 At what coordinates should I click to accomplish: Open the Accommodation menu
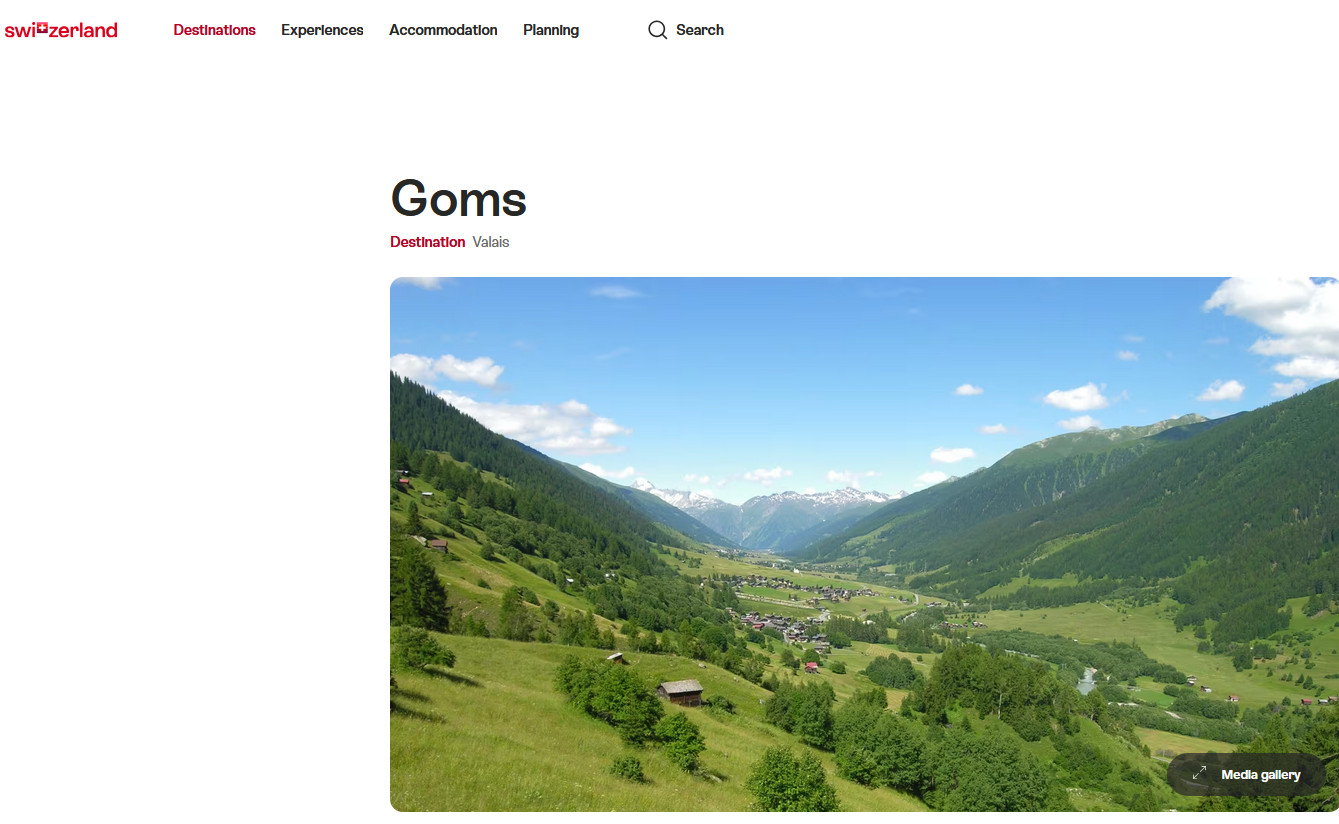click(x=443, y=30)
